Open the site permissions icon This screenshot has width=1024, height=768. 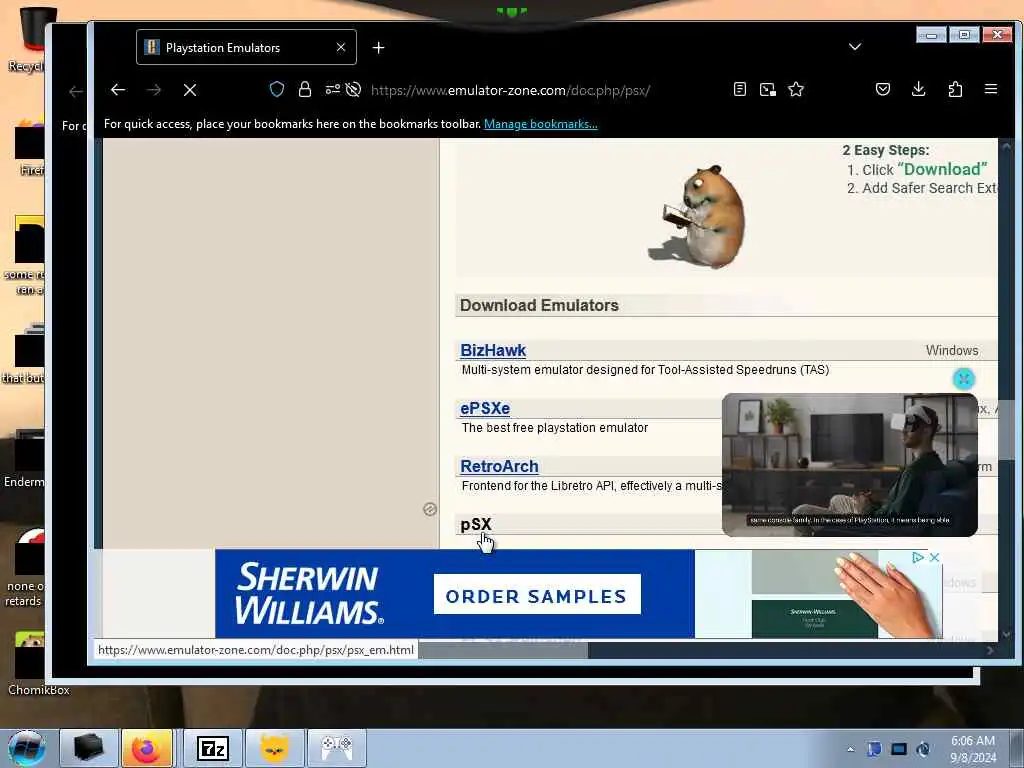click(332, 89)
